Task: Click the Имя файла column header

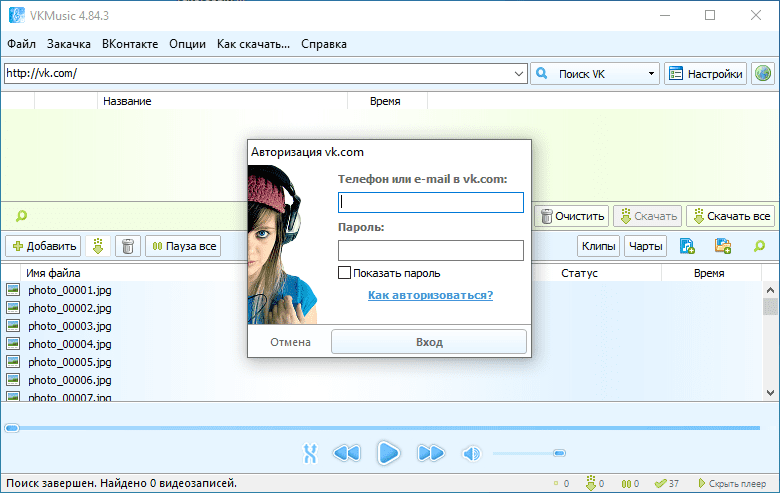Action: click(53, 273)
